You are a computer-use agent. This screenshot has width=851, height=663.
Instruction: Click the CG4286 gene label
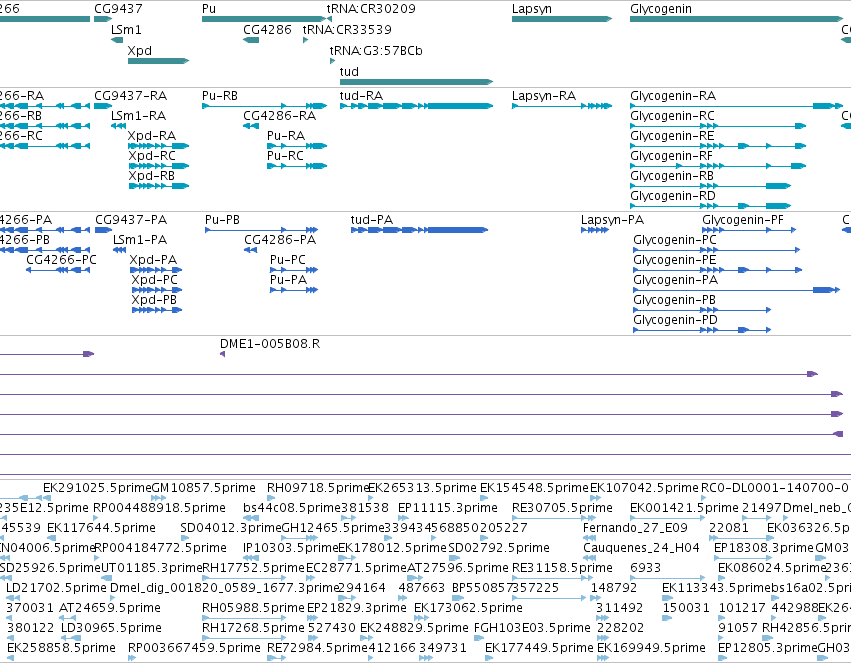click(267, 30)
